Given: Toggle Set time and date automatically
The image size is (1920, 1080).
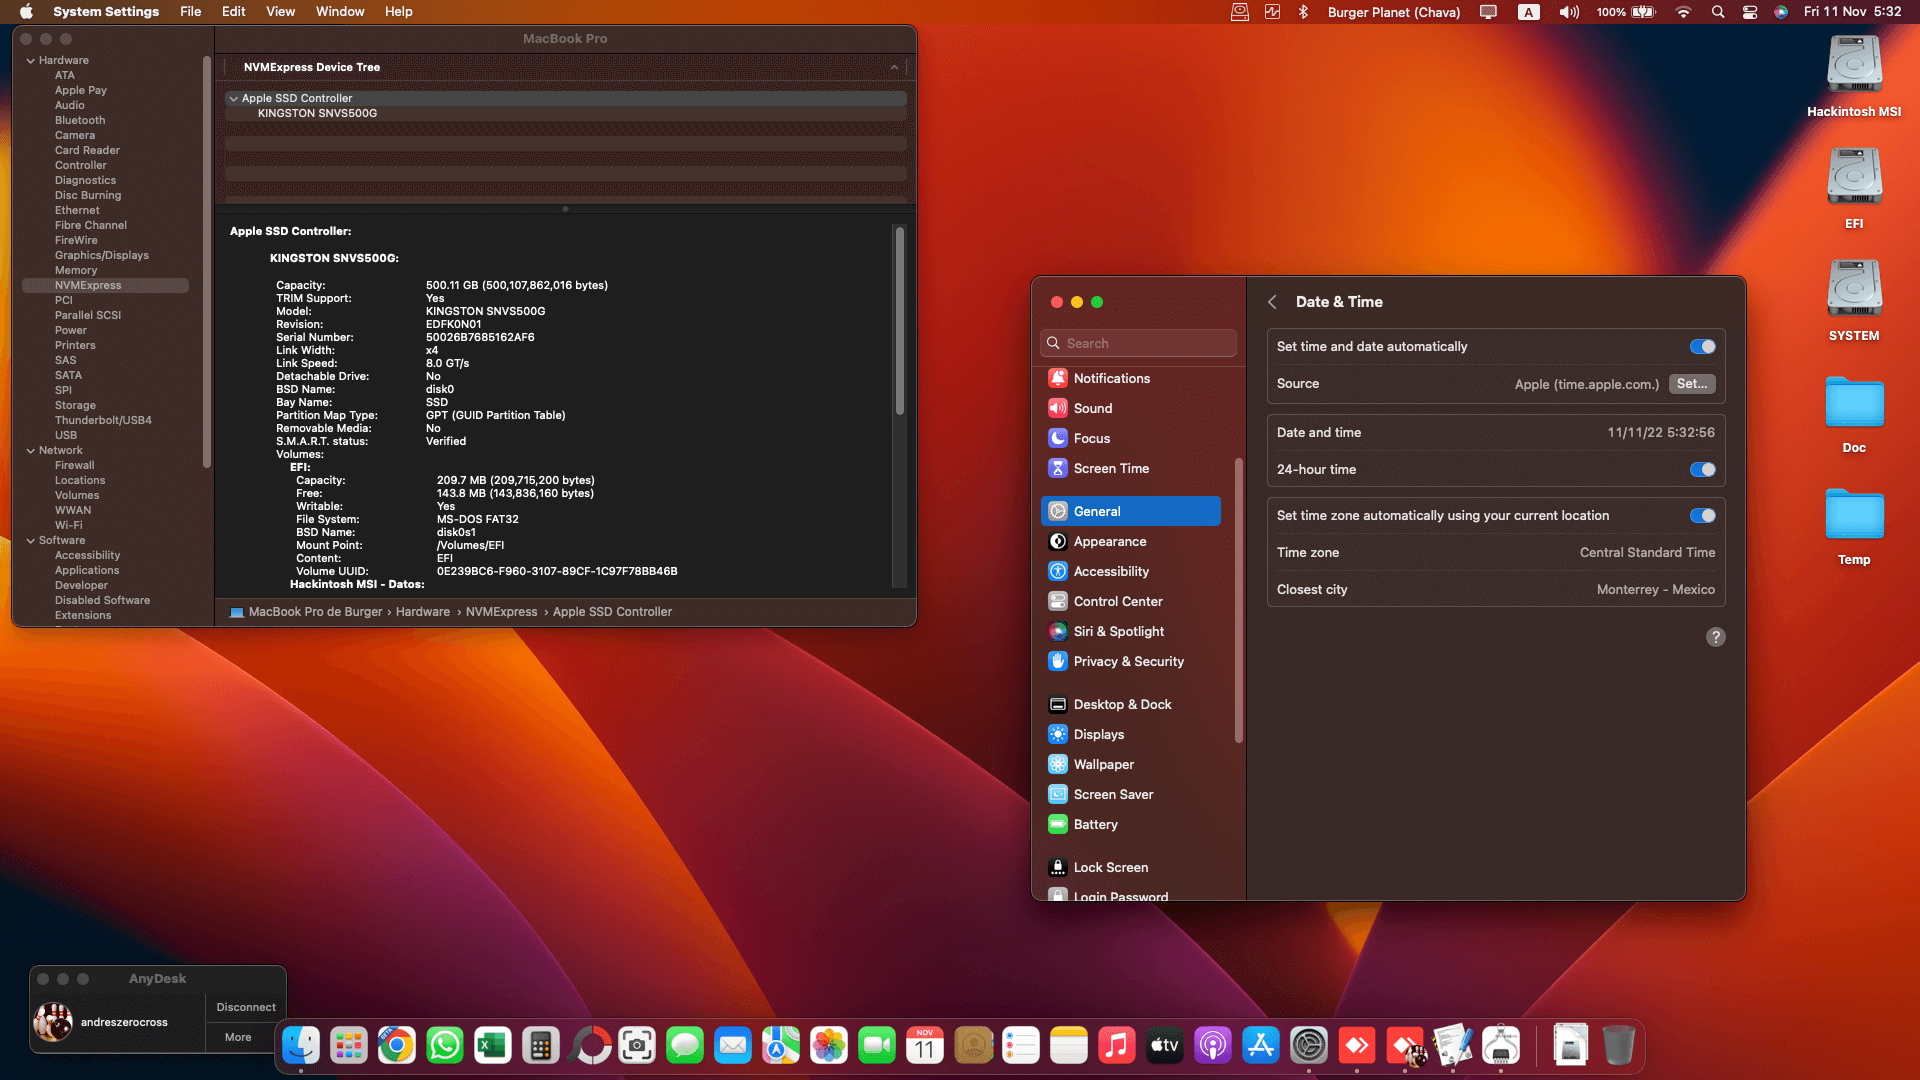Looking at the screenshot, I should point(1702,347).
